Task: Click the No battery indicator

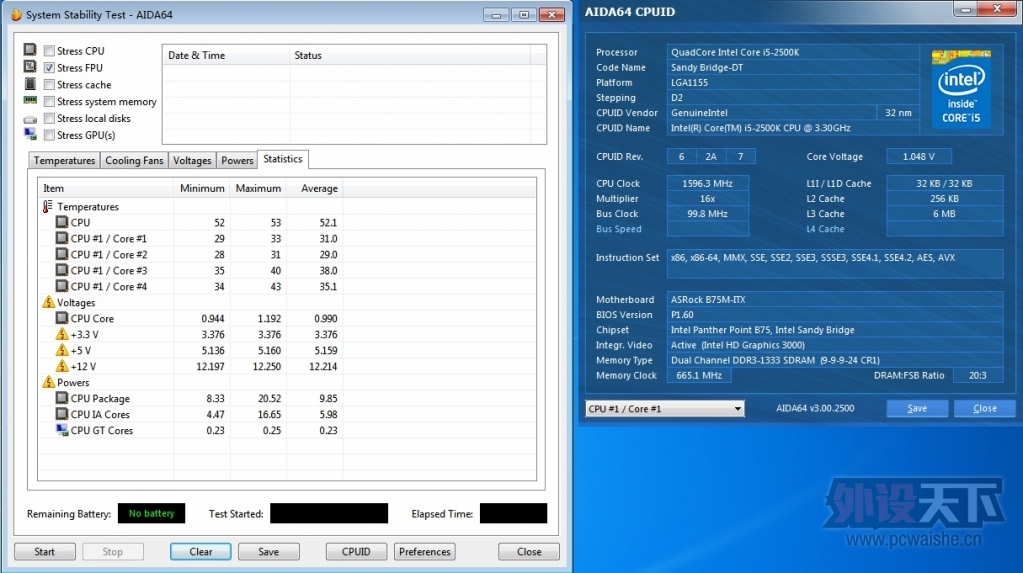Action: tap(151, 514)
